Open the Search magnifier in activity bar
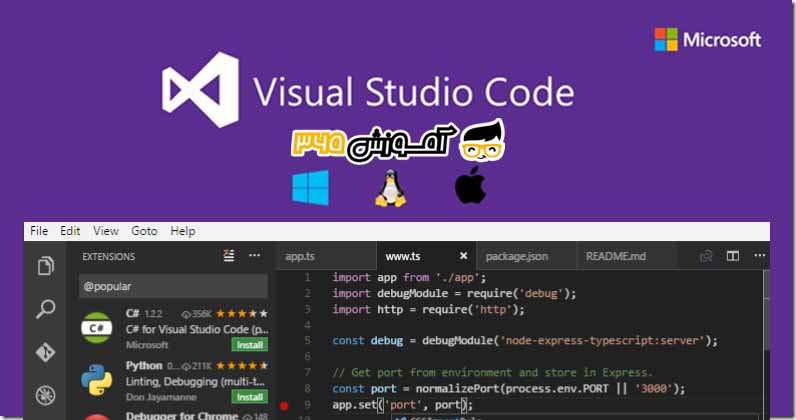 pos(46,308)
